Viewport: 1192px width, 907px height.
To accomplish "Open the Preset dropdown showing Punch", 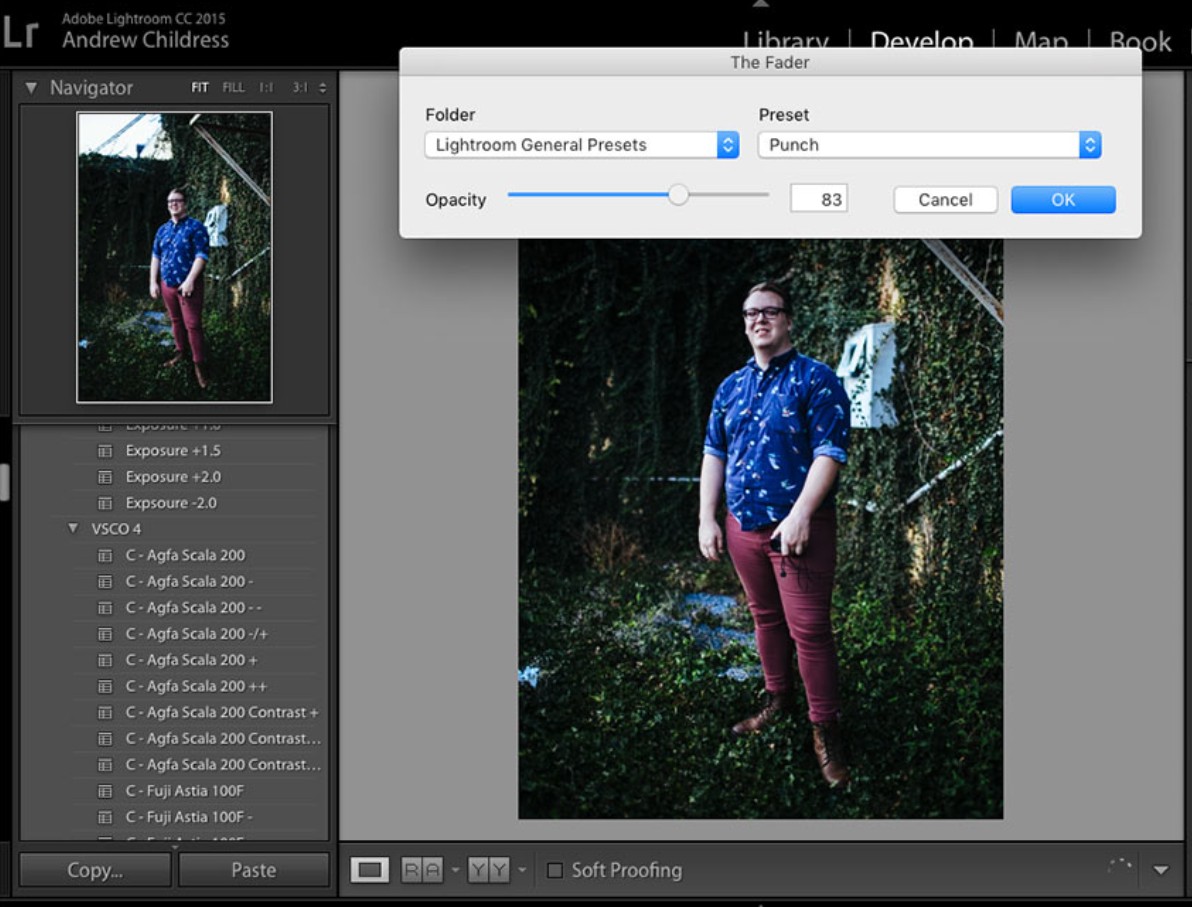I will (928, 145).
